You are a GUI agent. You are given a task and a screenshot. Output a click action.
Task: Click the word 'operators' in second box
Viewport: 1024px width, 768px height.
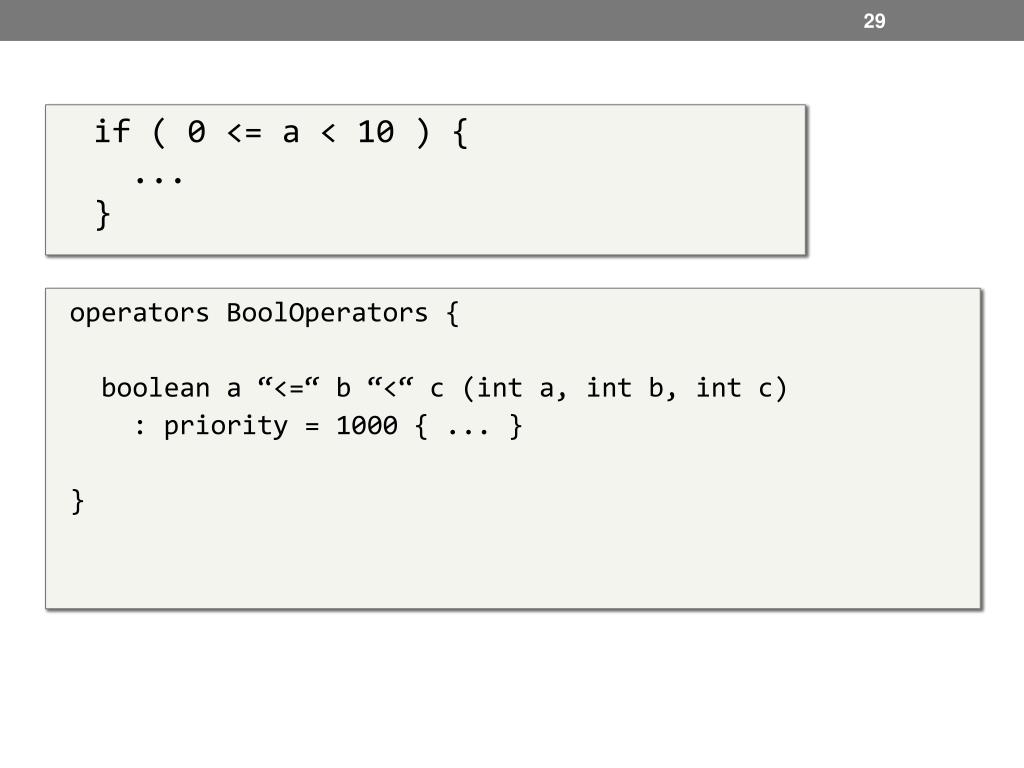[x=139, y=313]
